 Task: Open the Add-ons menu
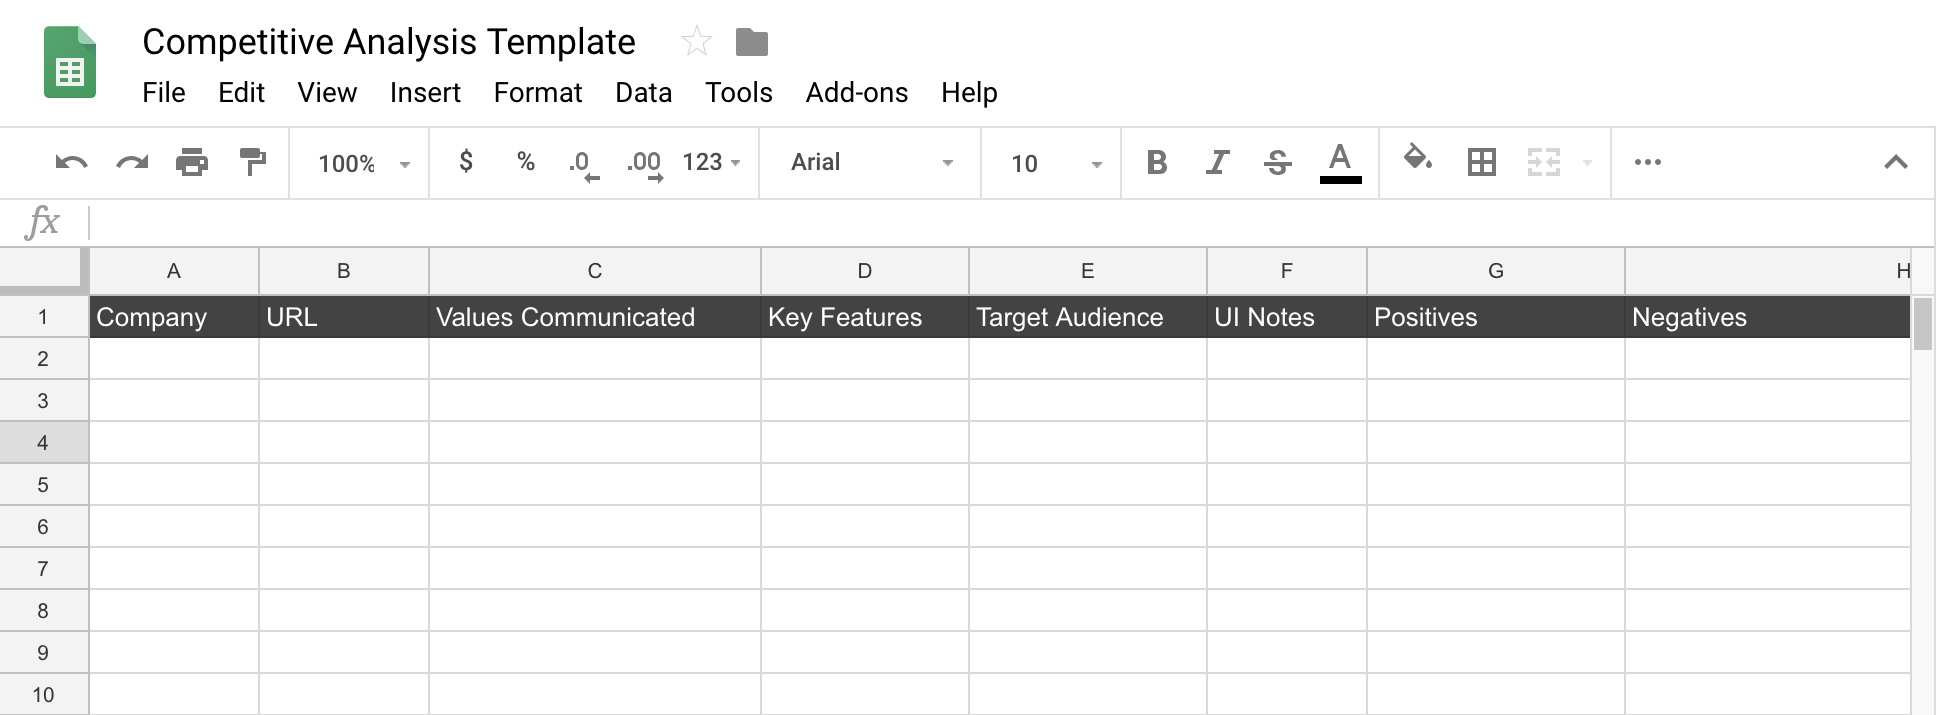pos(856,93)
